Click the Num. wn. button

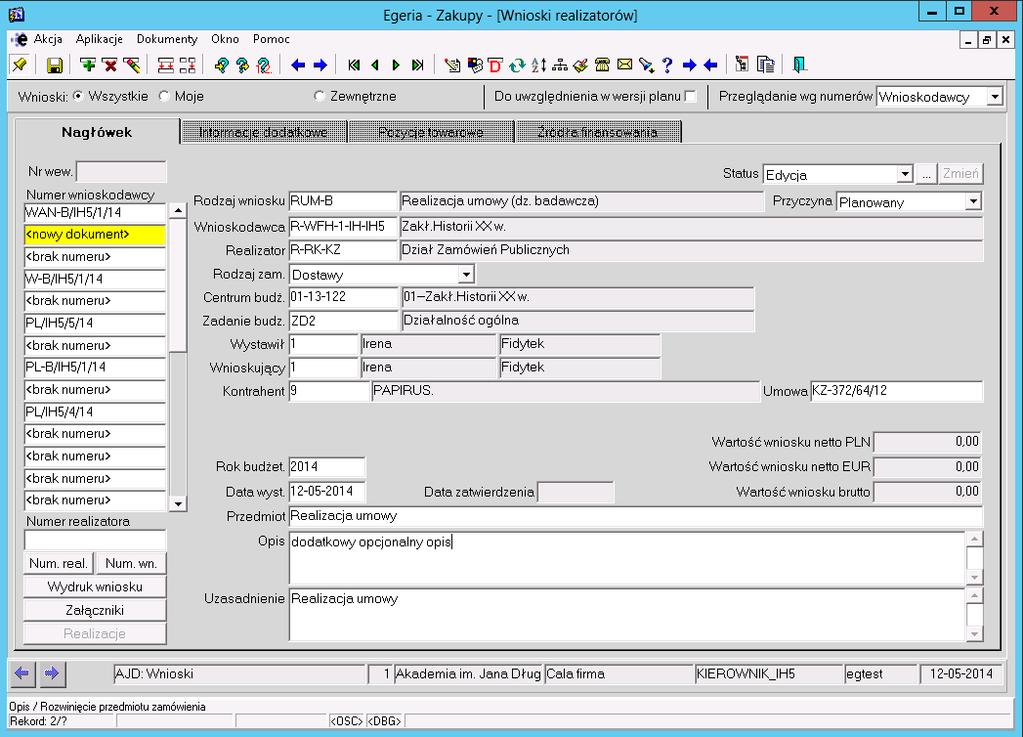tap(131, 563)
